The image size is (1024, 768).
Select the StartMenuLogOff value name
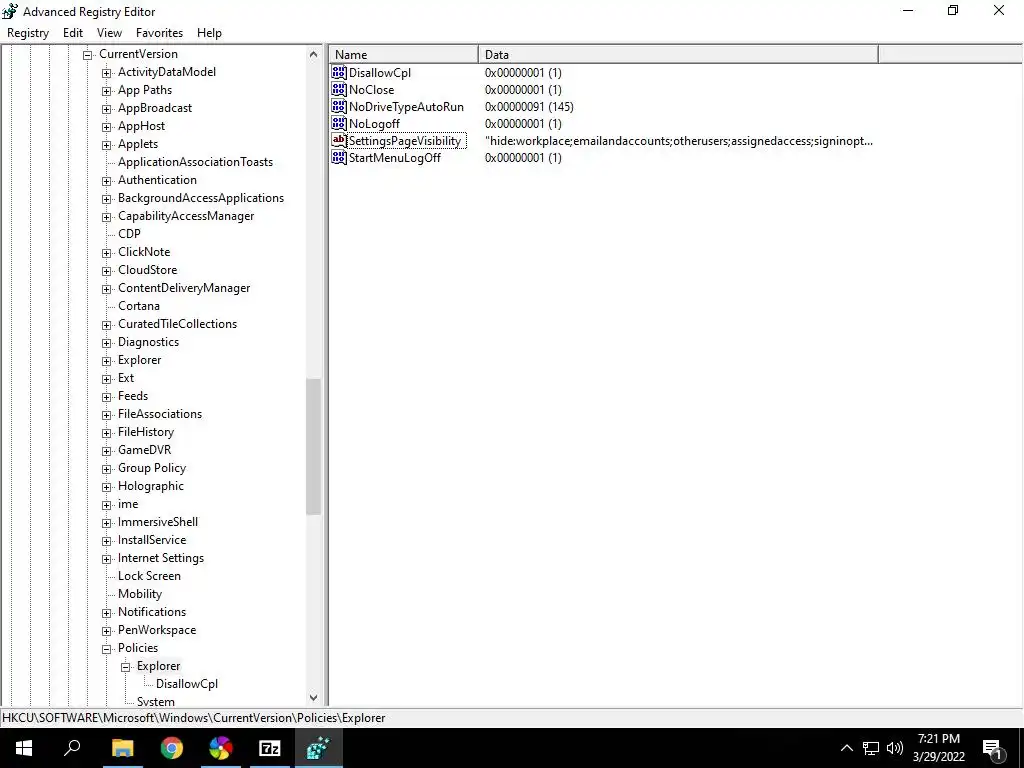(394, 157)
